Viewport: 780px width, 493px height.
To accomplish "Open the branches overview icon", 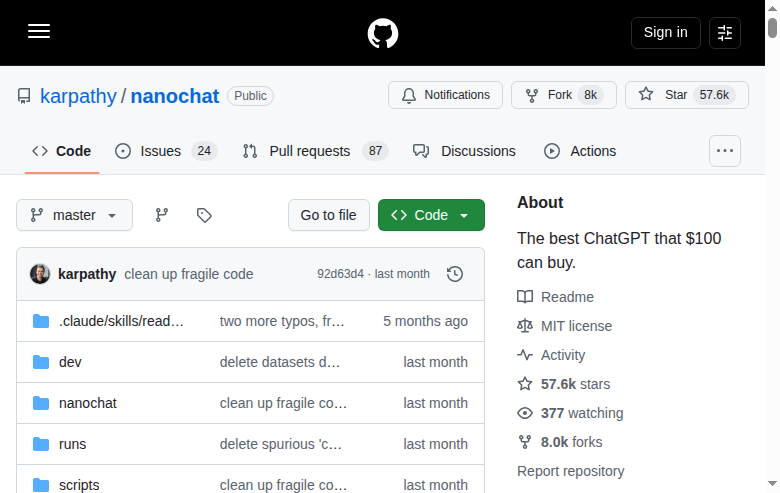I will click(x=162, y=215).
